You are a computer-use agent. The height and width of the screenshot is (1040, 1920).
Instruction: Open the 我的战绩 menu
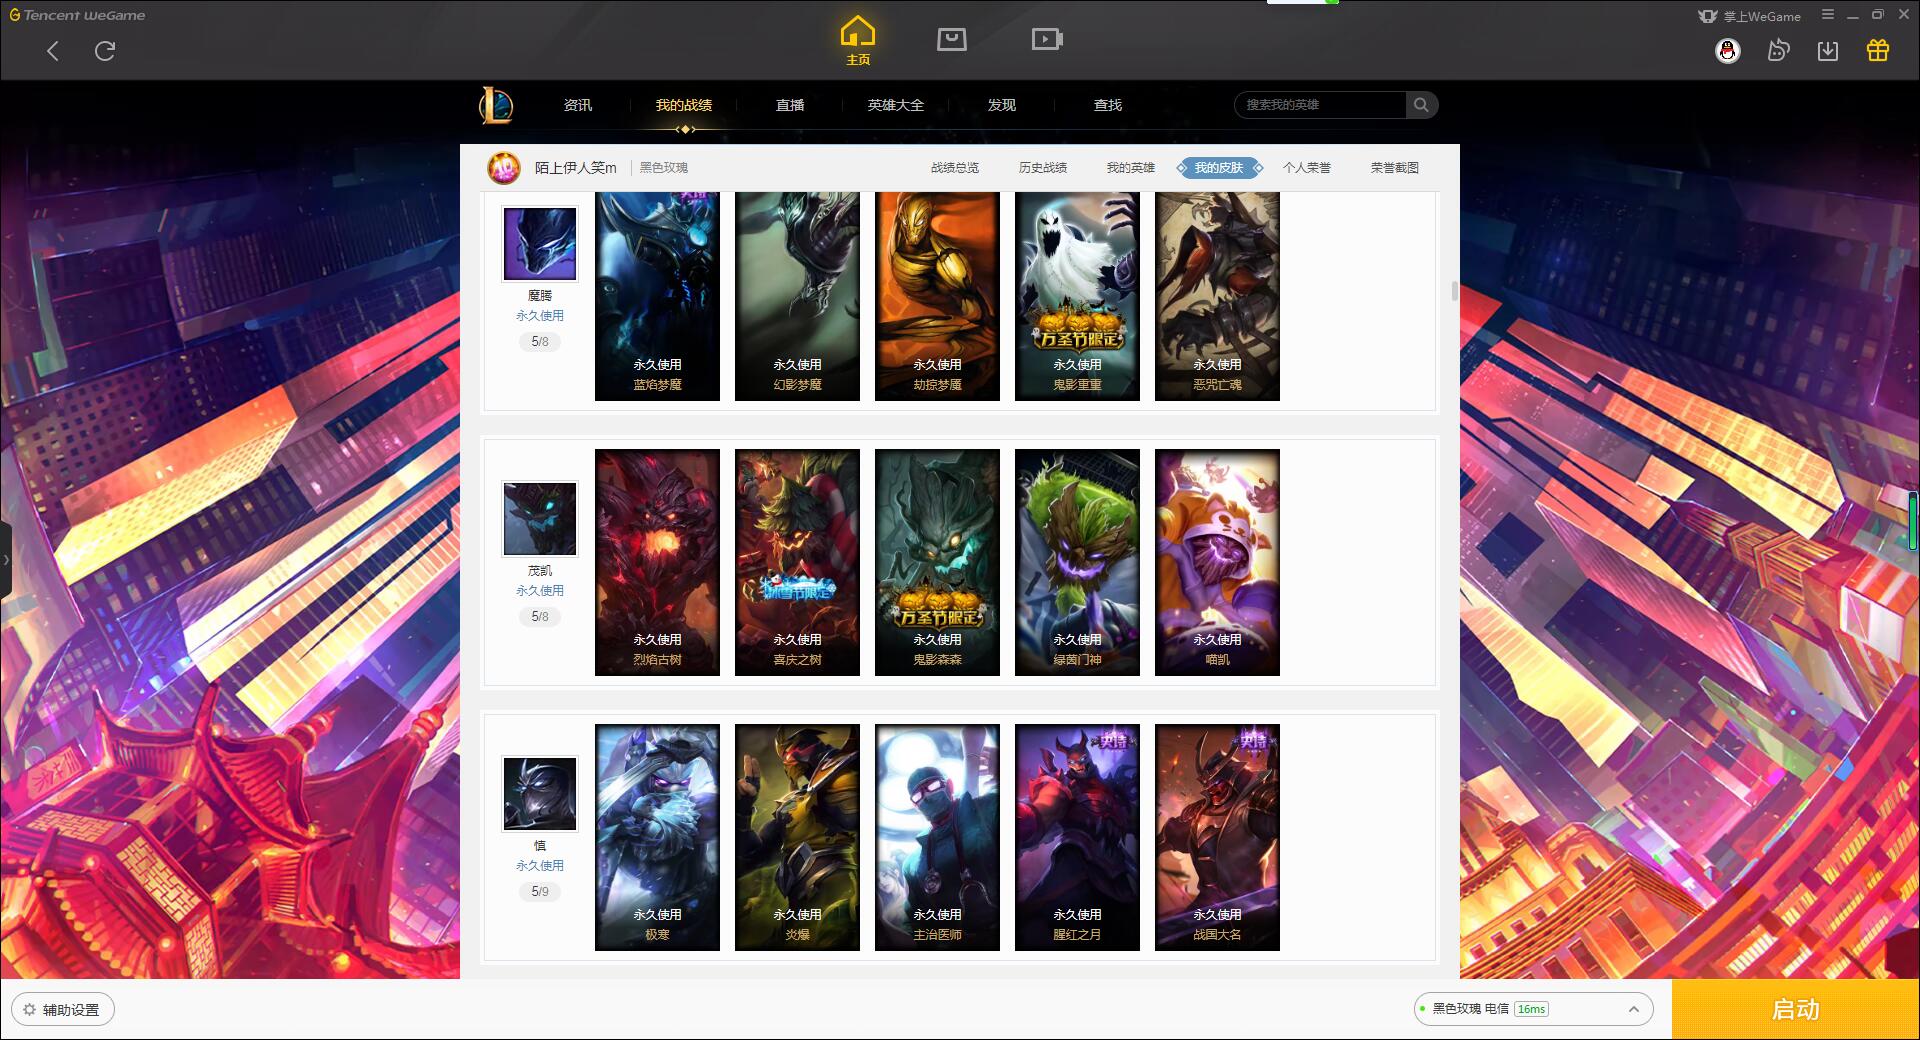684,105
